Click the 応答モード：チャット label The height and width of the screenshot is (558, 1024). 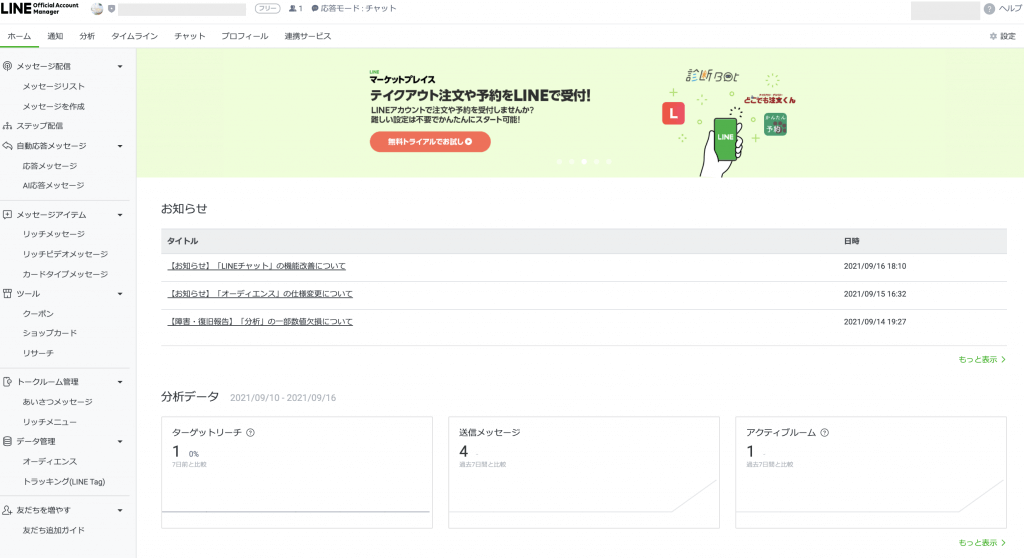pyautogui.click(x=358, y=8)
